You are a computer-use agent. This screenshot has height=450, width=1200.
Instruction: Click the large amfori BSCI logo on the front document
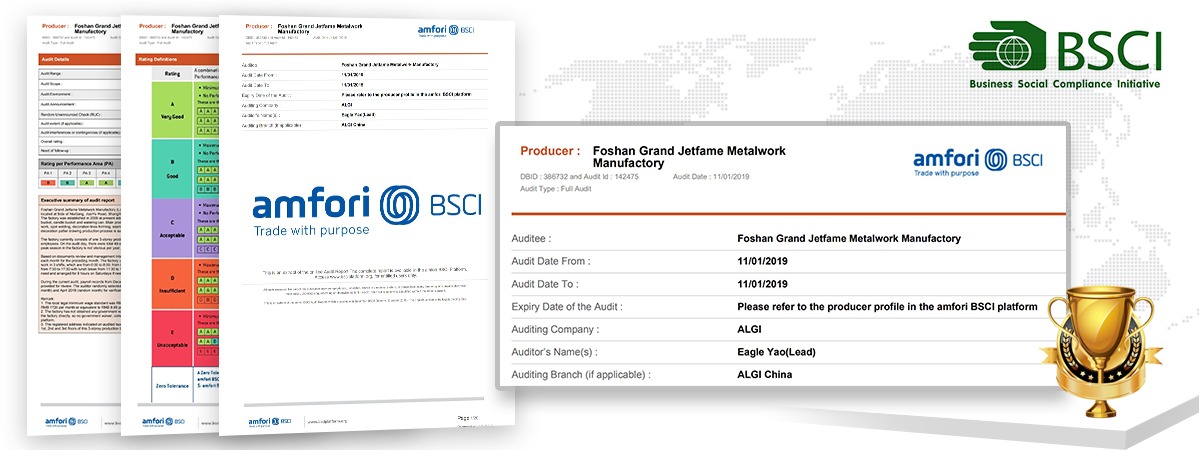[367, 212]
